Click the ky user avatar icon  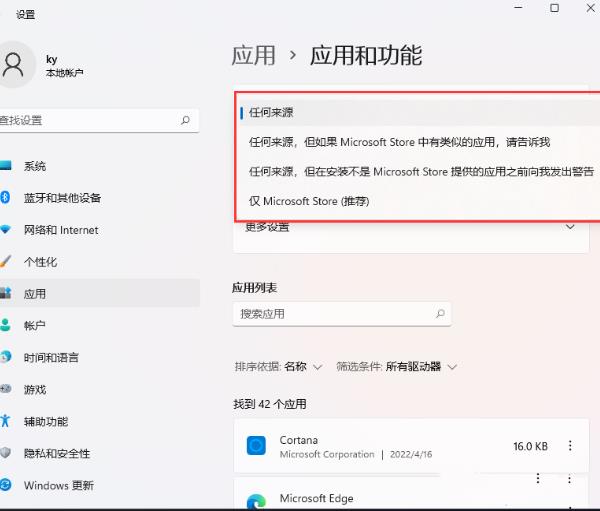(13, 65)
